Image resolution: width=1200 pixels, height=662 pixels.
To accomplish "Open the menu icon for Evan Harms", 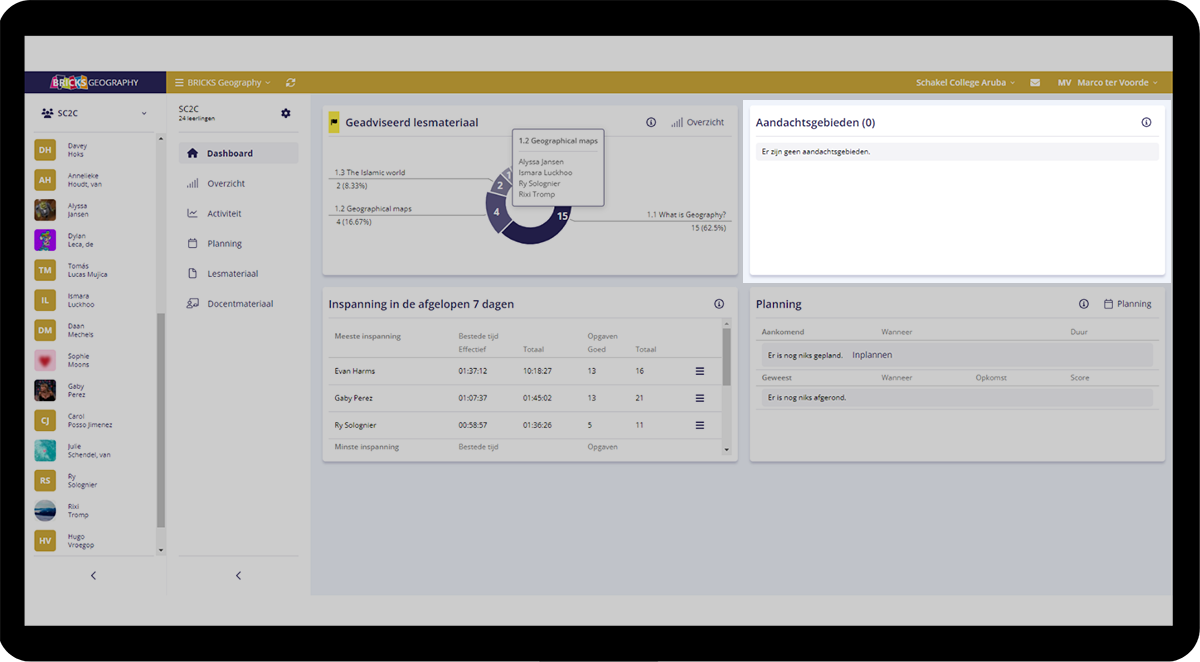I will click(x=699, y=371).
